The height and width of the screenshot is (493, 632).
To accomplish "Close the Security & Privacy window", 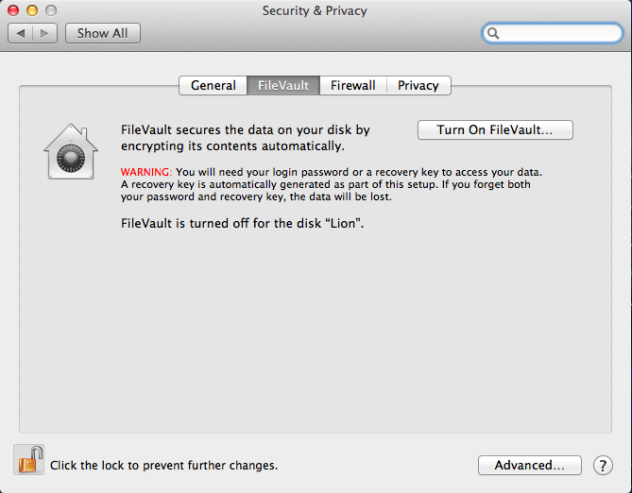I will click(x=13, y=10).
